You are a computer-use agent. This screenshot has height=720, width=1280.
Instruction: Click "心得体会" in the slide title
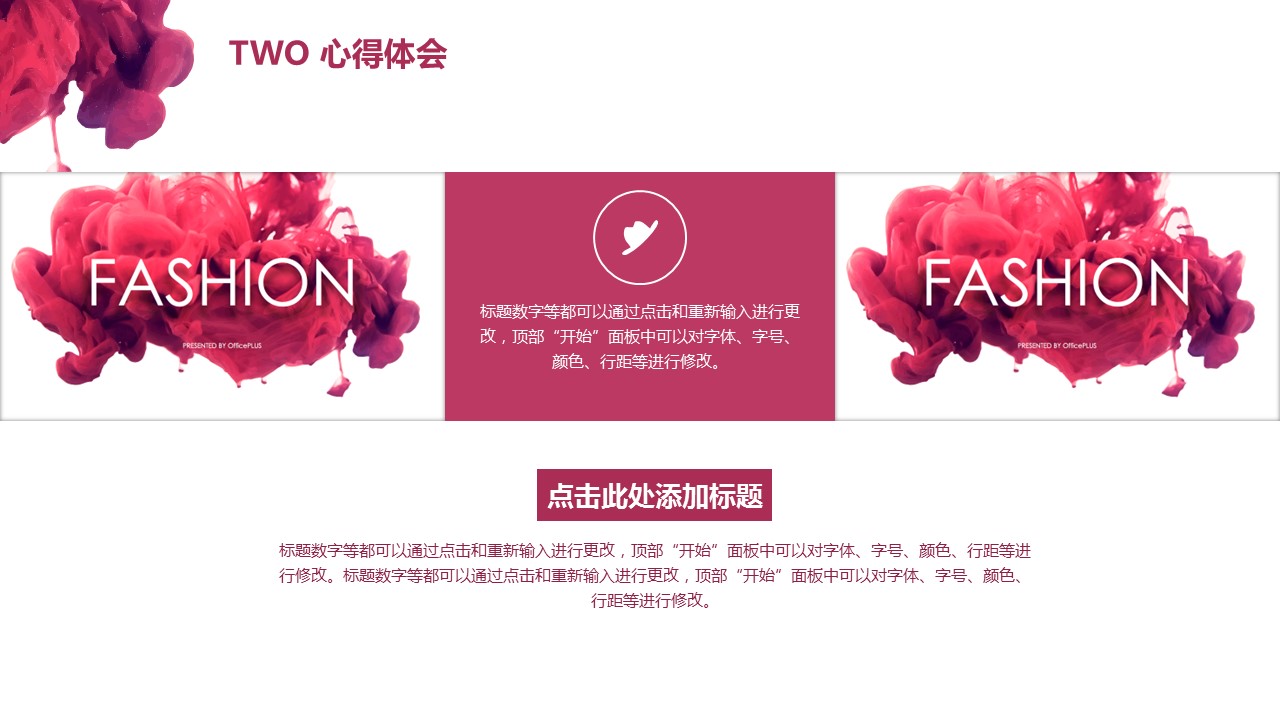[384, 54]
